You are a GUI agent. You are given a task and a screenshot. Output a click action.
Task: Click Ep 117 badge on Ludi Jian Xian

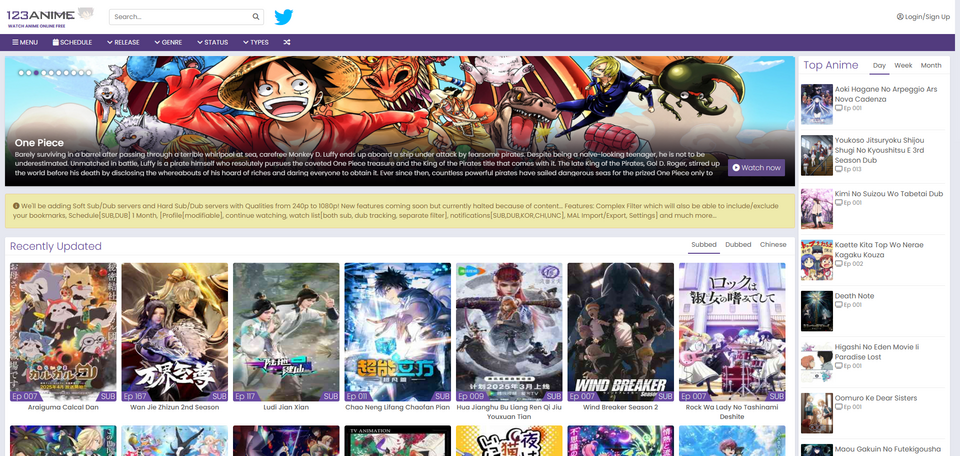coord(246,397)
